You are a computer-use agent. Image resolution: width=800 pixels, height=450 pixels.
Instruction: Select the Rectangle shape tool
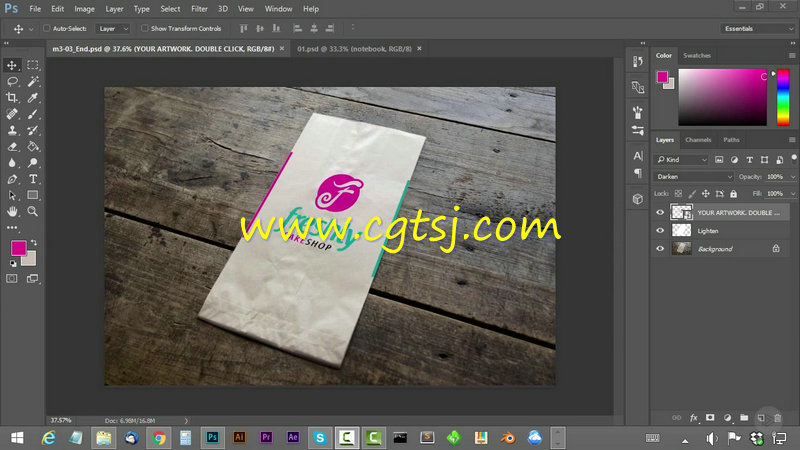pos(33,195)
